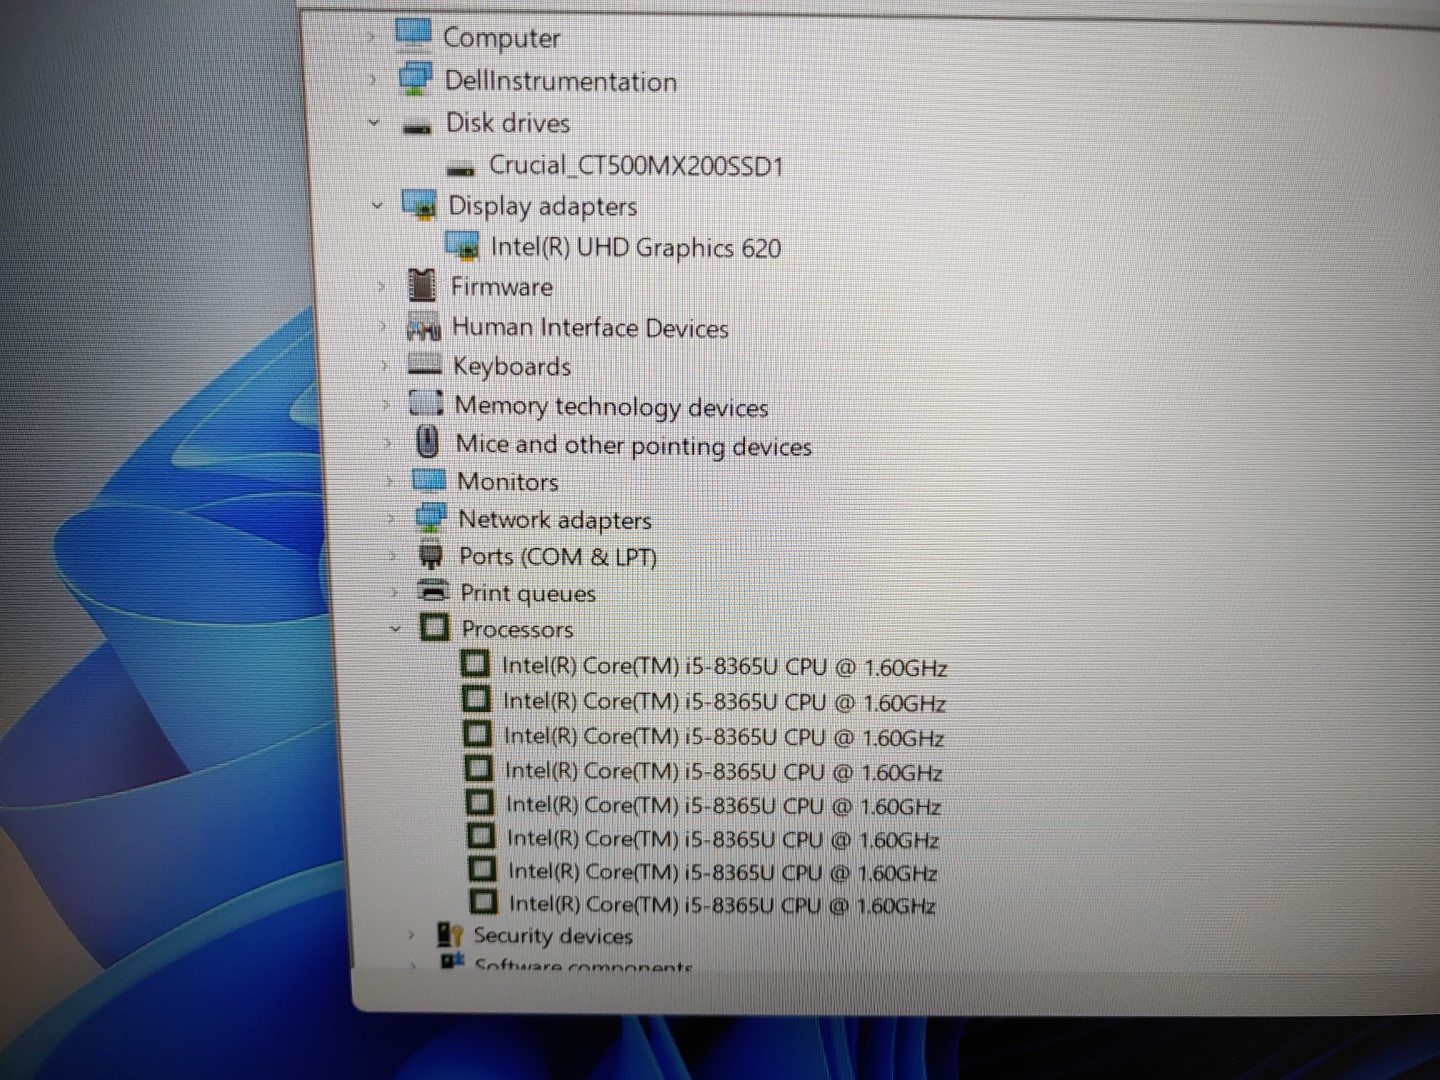
Task: Select the Intel(R) UHD Graphics 620 label
Action: coord(636,247)
